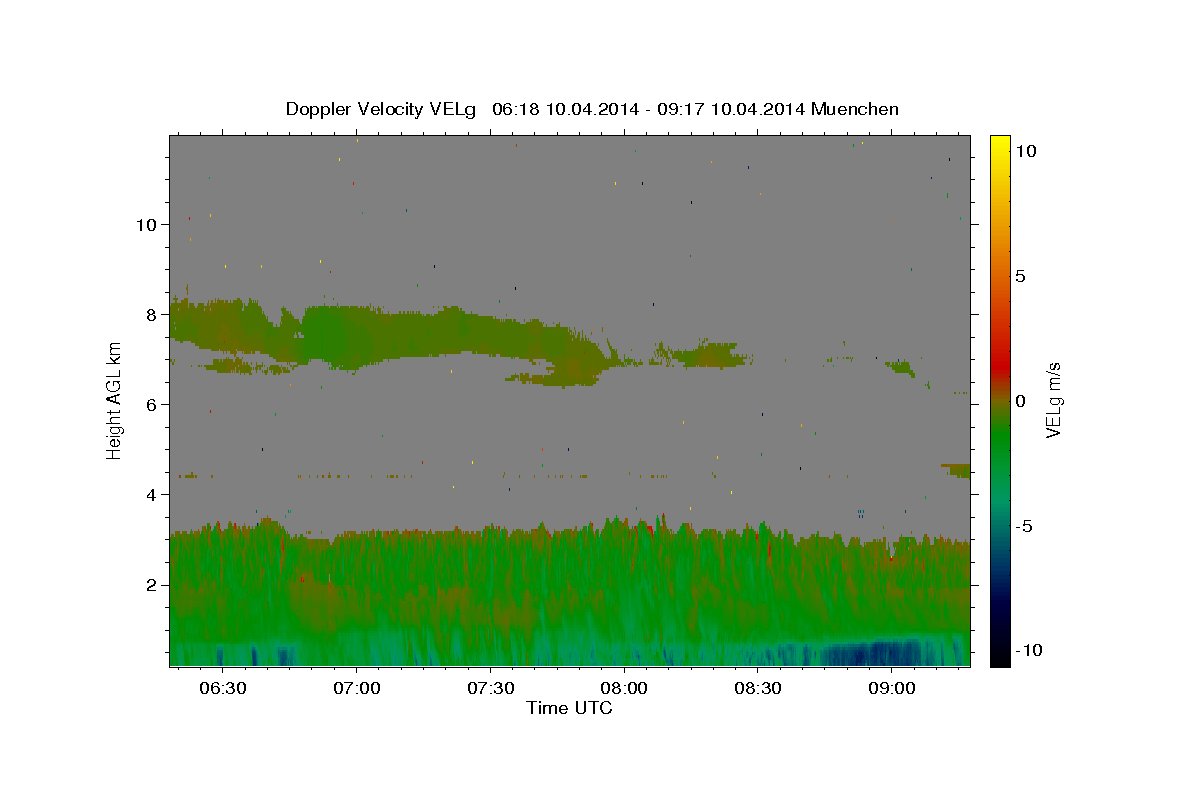The image size is (1200, 800).
Task: Click the 'Time UTC' axis label
Action: point(569,708)
